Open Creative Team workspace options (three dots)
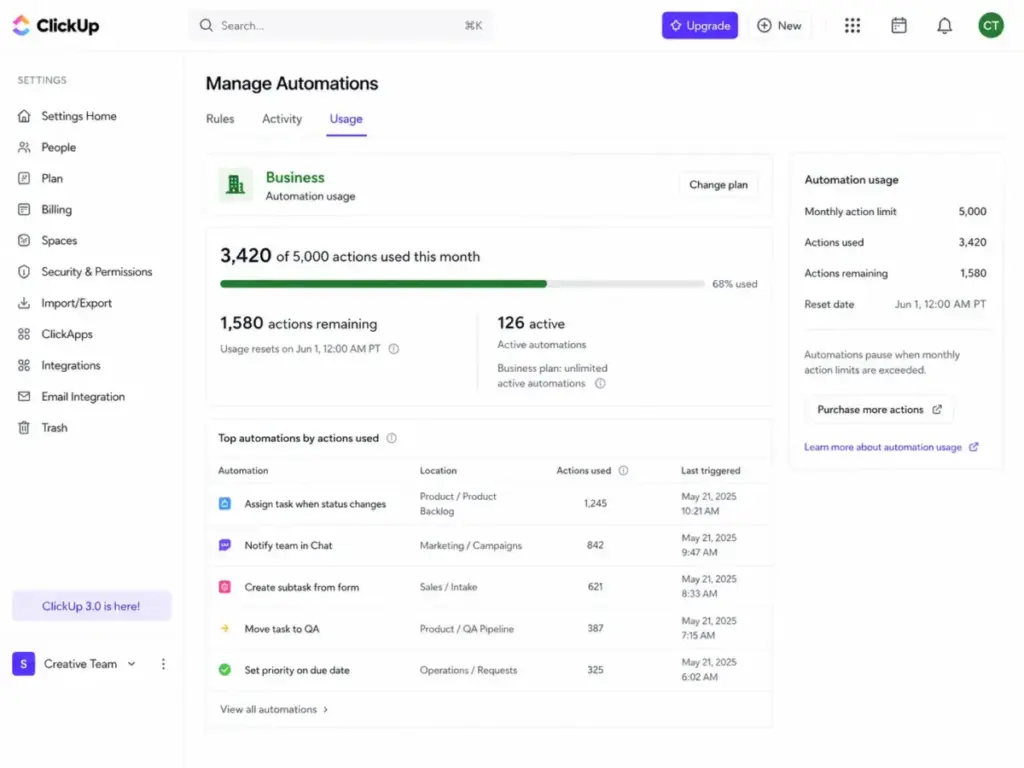 pos(163,664)
